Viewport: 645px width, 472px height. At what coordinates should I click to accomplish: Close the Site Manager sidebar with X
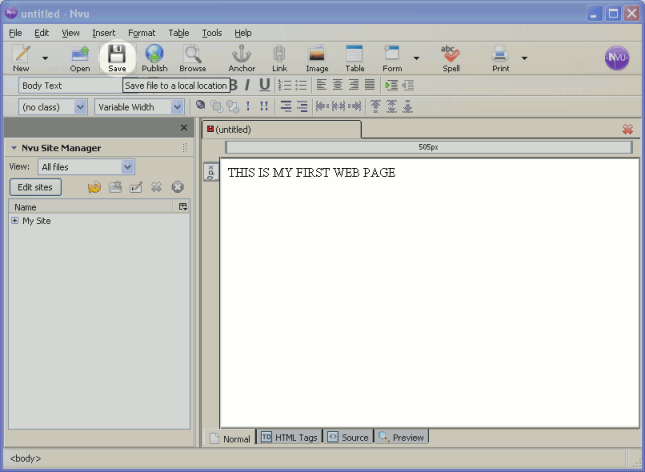coord(184,128)
